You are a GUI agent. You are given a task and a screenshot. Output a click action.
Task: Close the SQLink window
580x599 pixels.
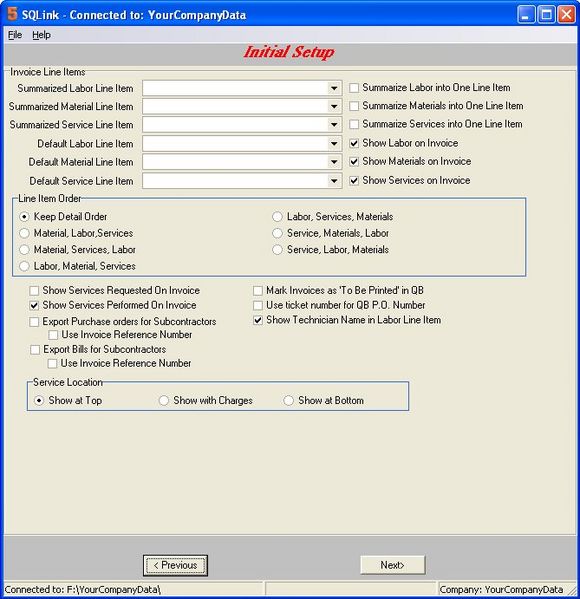567,15
